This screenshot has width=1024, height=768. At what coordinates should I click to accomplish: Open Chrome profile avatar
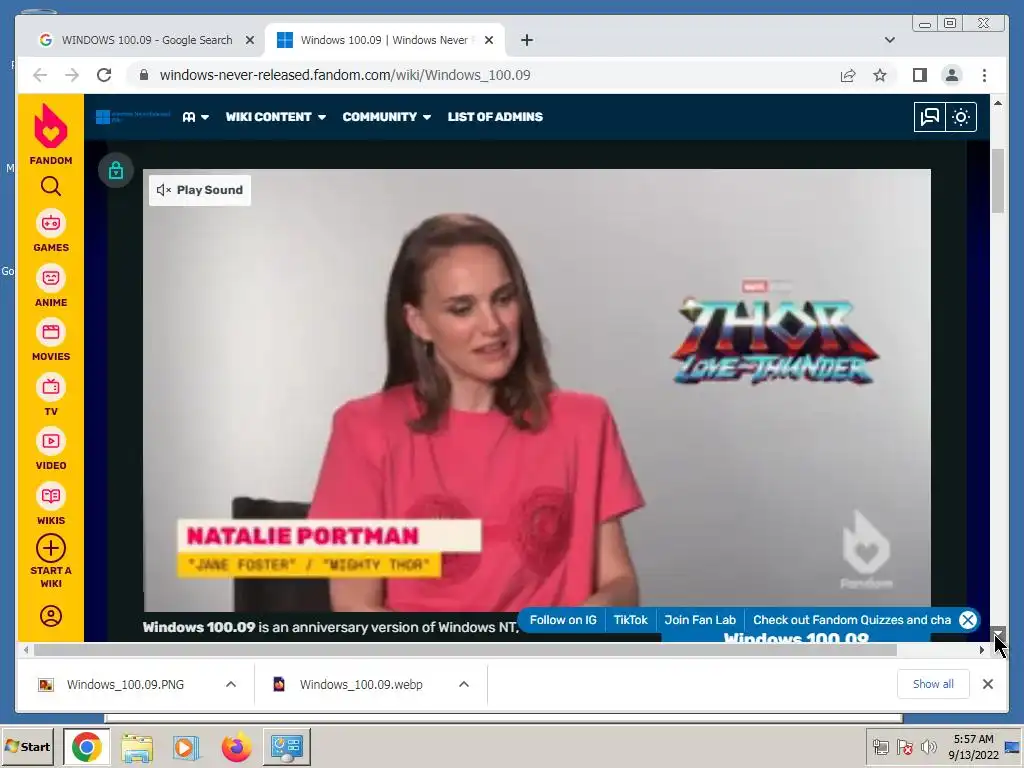[952, 75]
